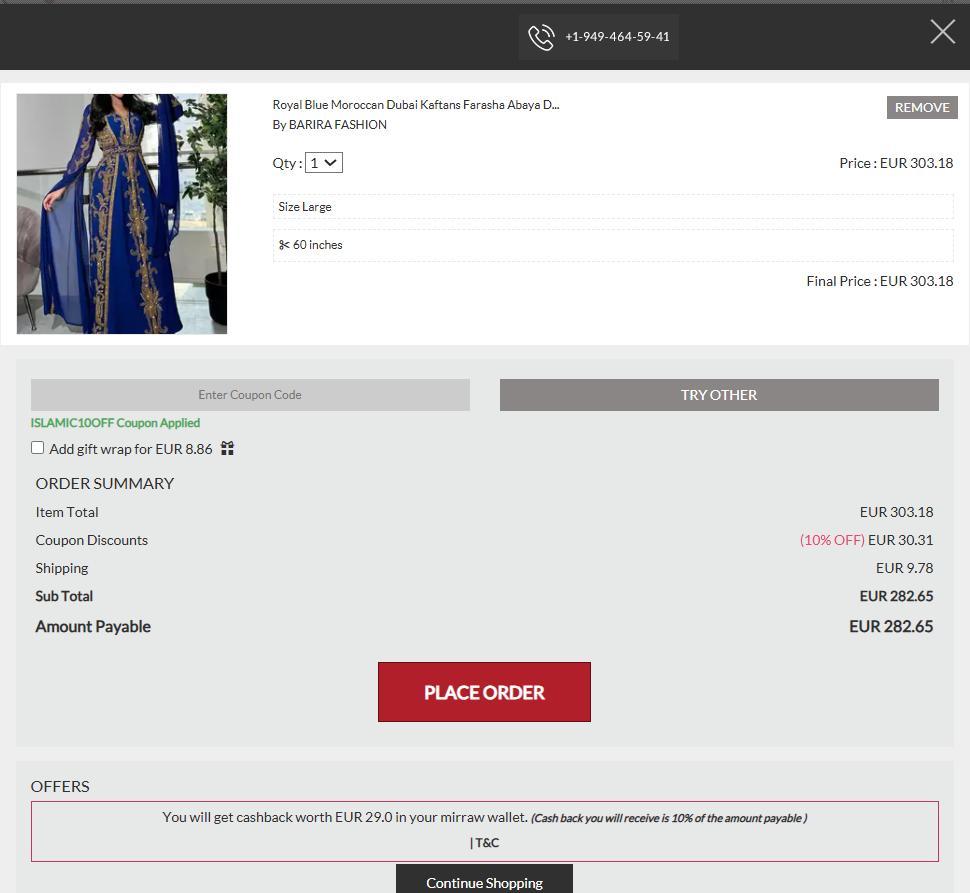This screenshot has width=970, height=893.
Task: Click the Add gift wrap label text
Action: pyautogui.click(x=131, y=449)
